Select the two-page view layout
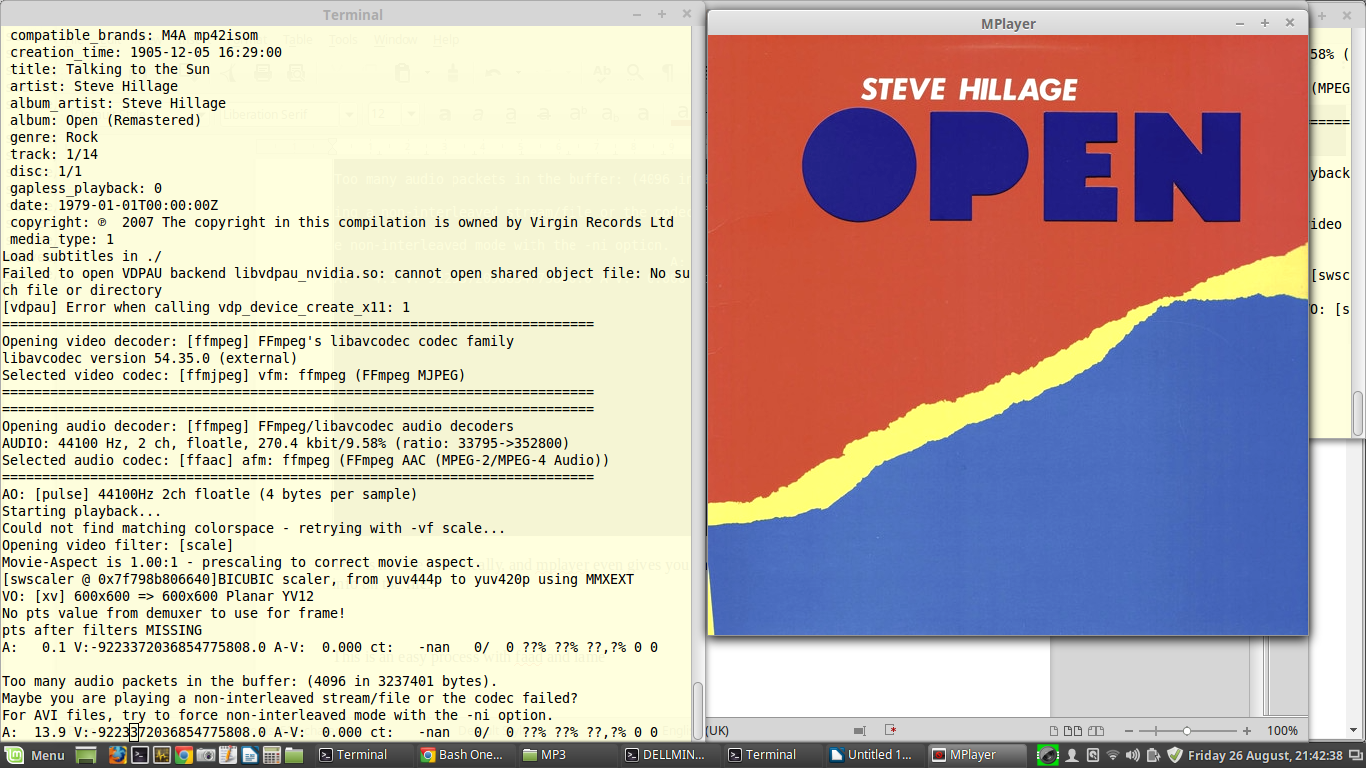The width and height of the screenshot is (1366, 768). (x=1073, y=731)
